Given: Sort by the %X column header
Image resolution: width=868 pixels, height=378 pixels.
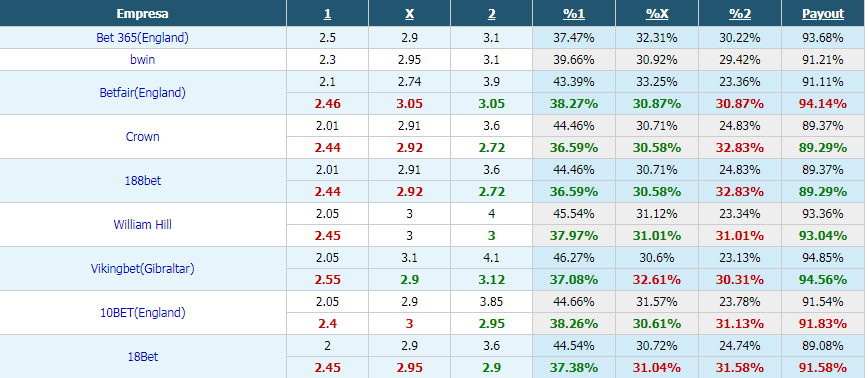Looking at the screenshot, I should 657,14.
